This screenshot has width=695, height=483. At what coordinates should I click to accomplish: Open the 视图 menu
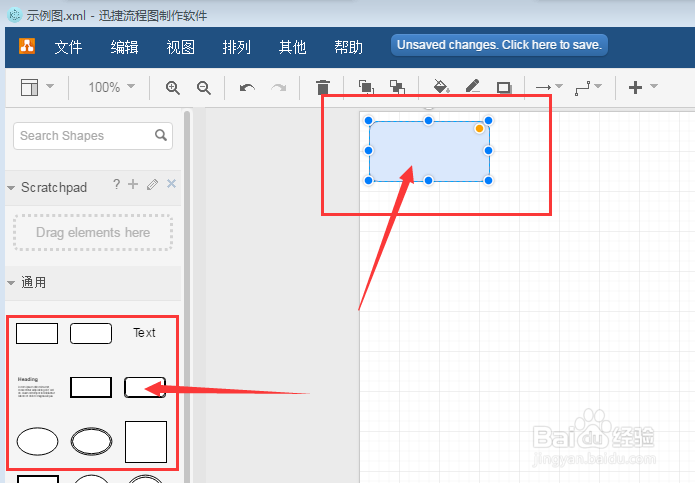coord(180,47)
